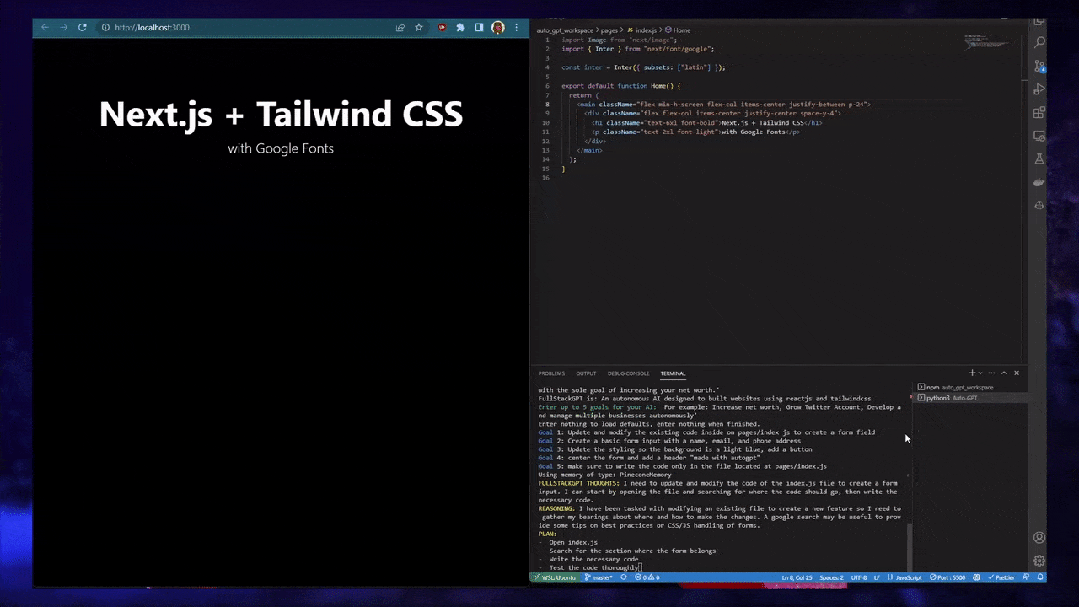Open the red browser extension icon
The height and width of the screenshot is (607, 1079).
click(x=442, y=28)
